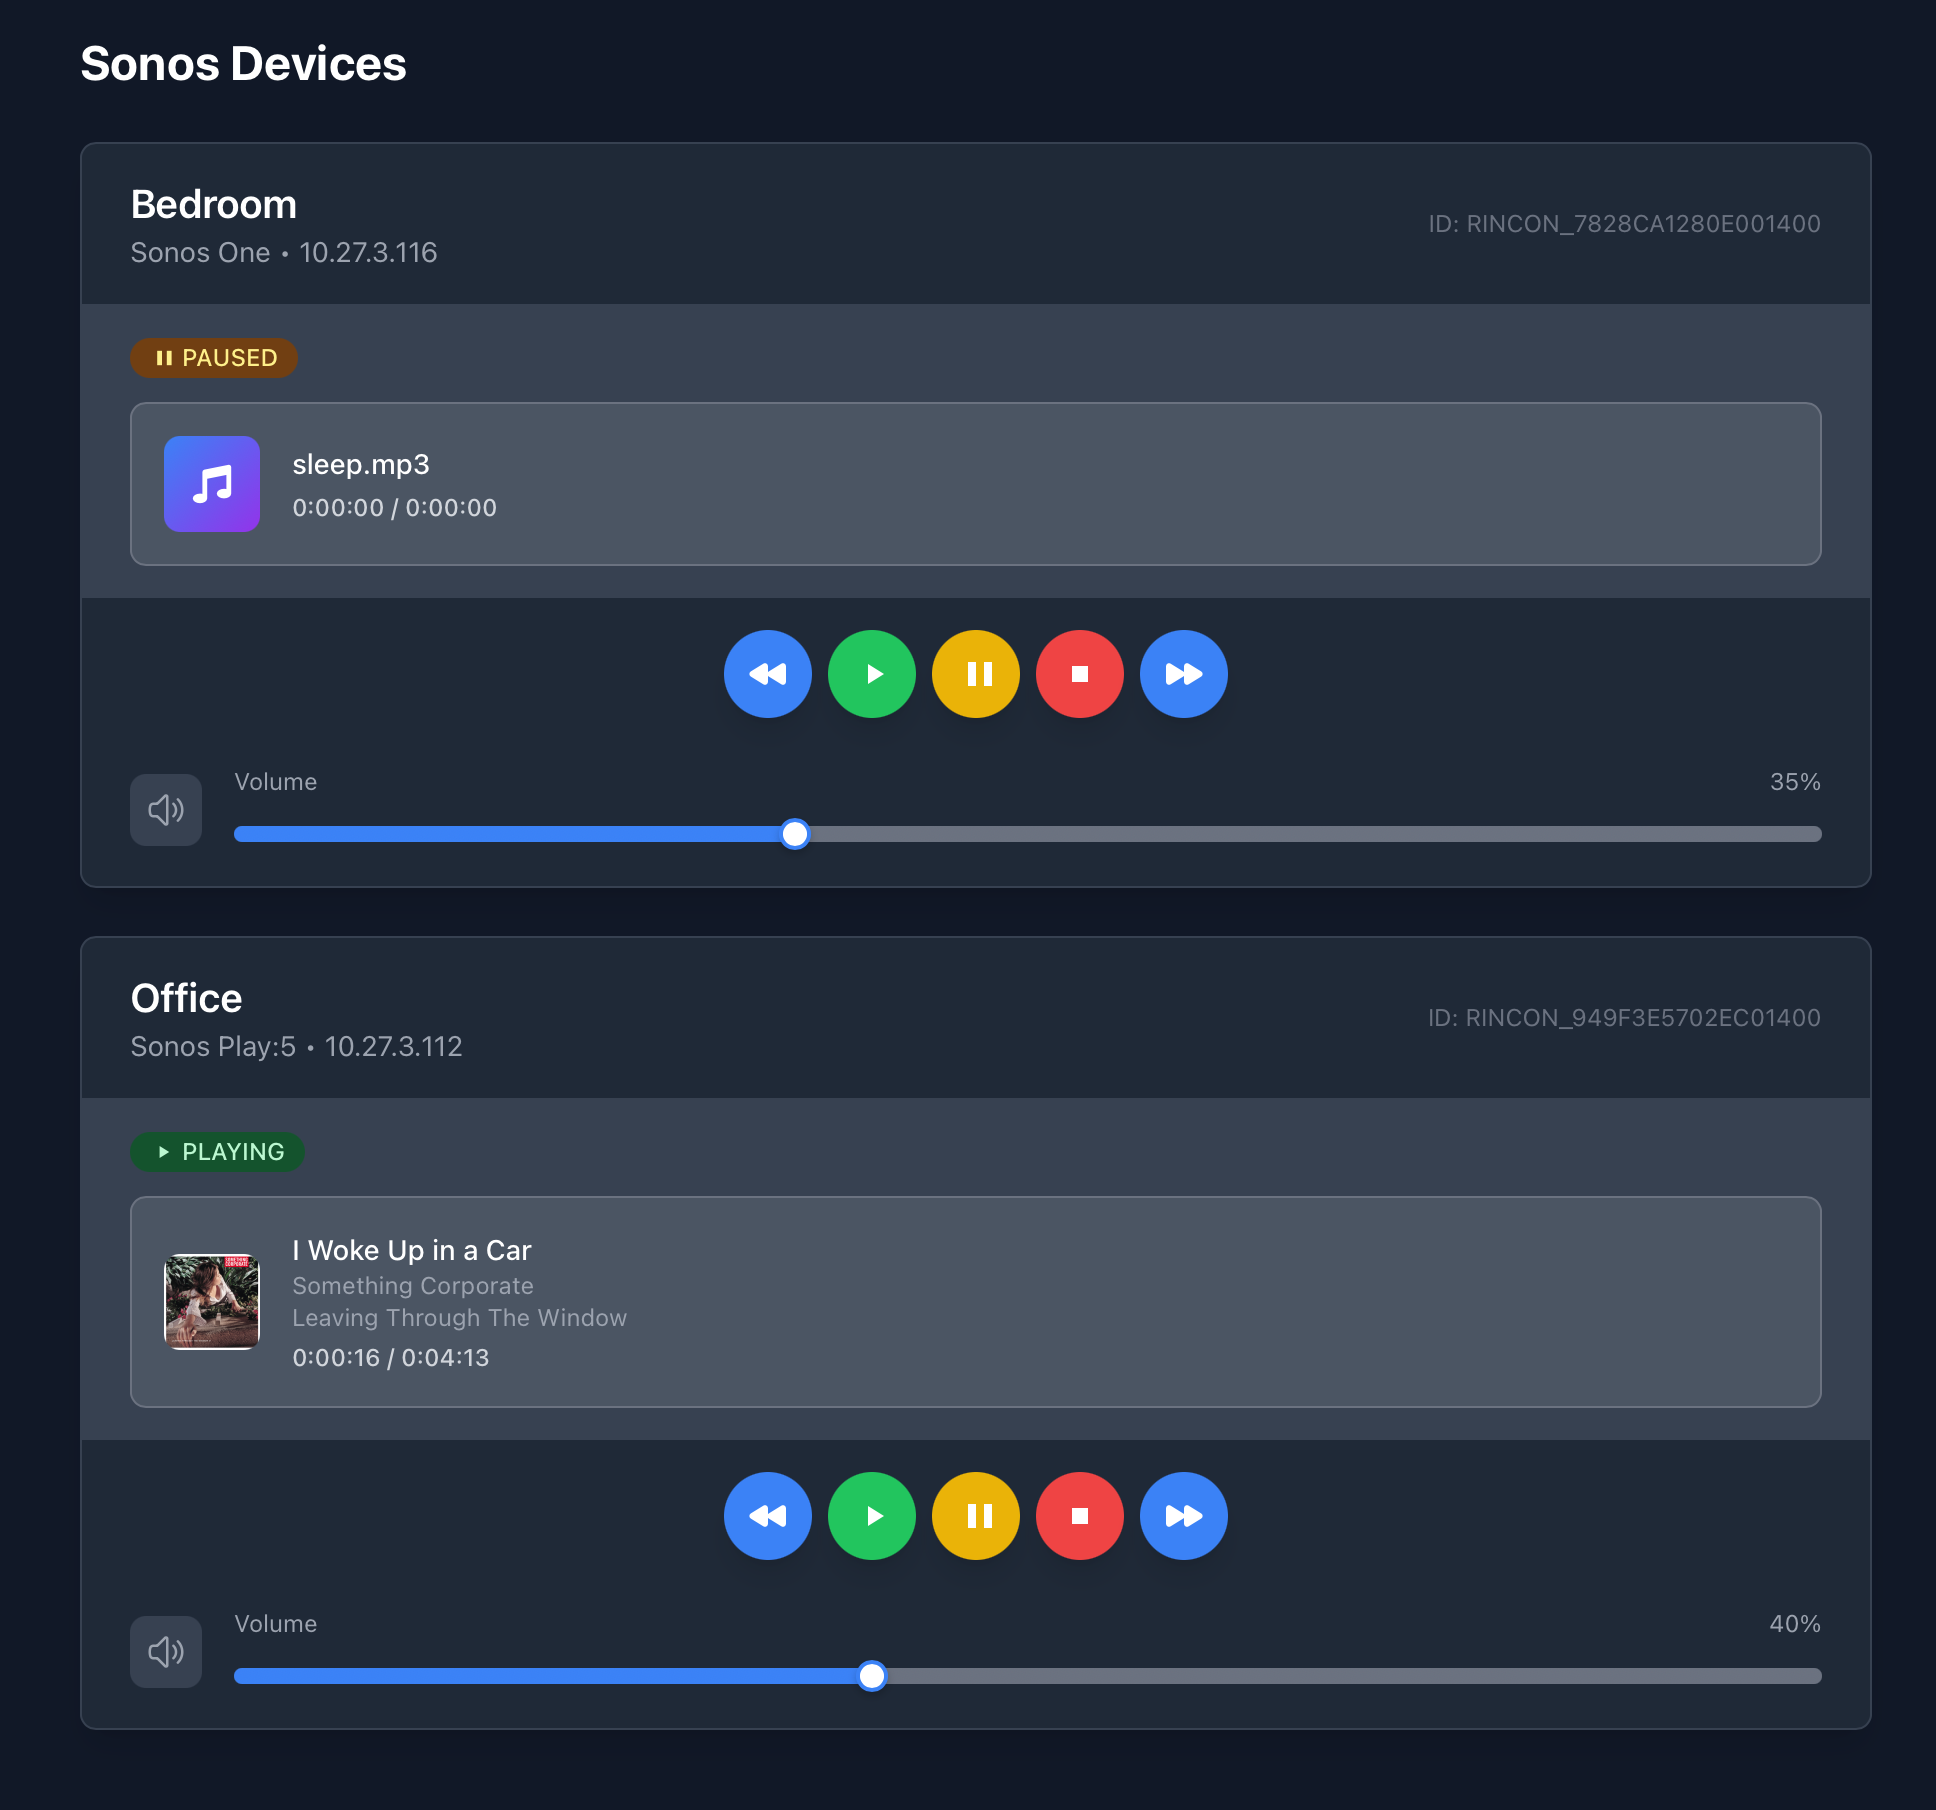This screenshot has height=1810, width=1936.
Task: Click the I Woke Up in a Car album art
Action: [x=212, y=1302]
